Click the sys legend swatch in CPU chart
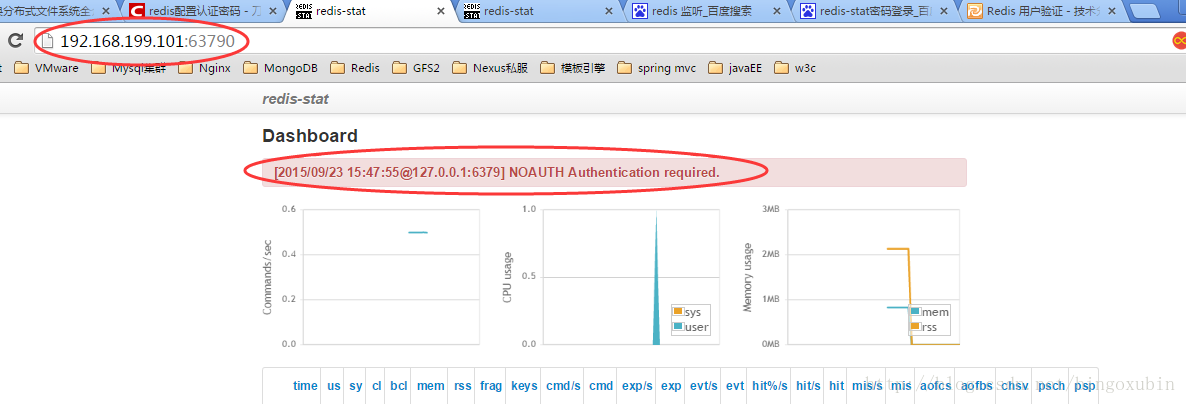This screenshot has width=1186, height=404. 678,312
